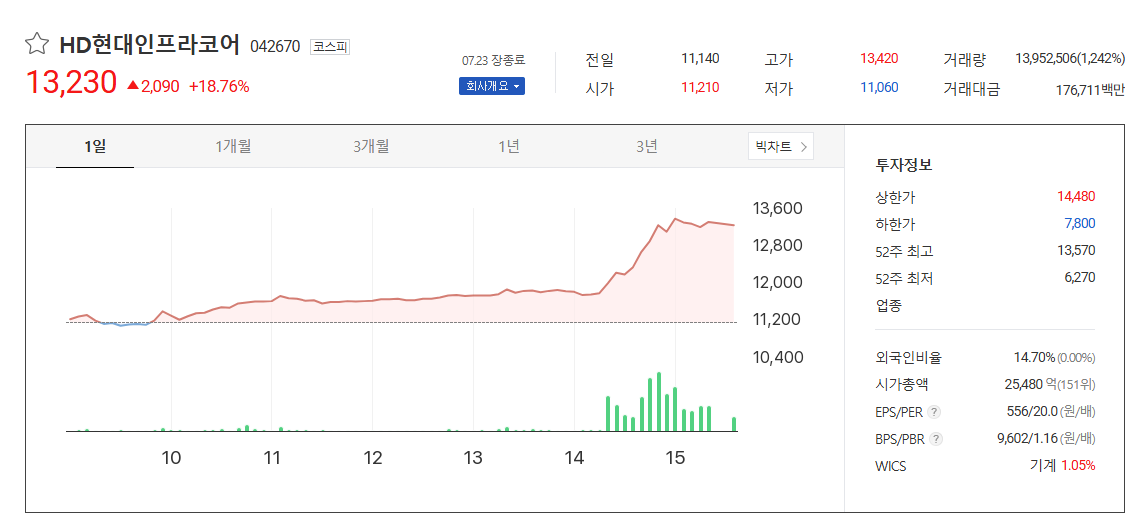Viewport: 1129px width, 513px height.
Task: Click the 07.23 장종료 status text
Action: point(493,61)
